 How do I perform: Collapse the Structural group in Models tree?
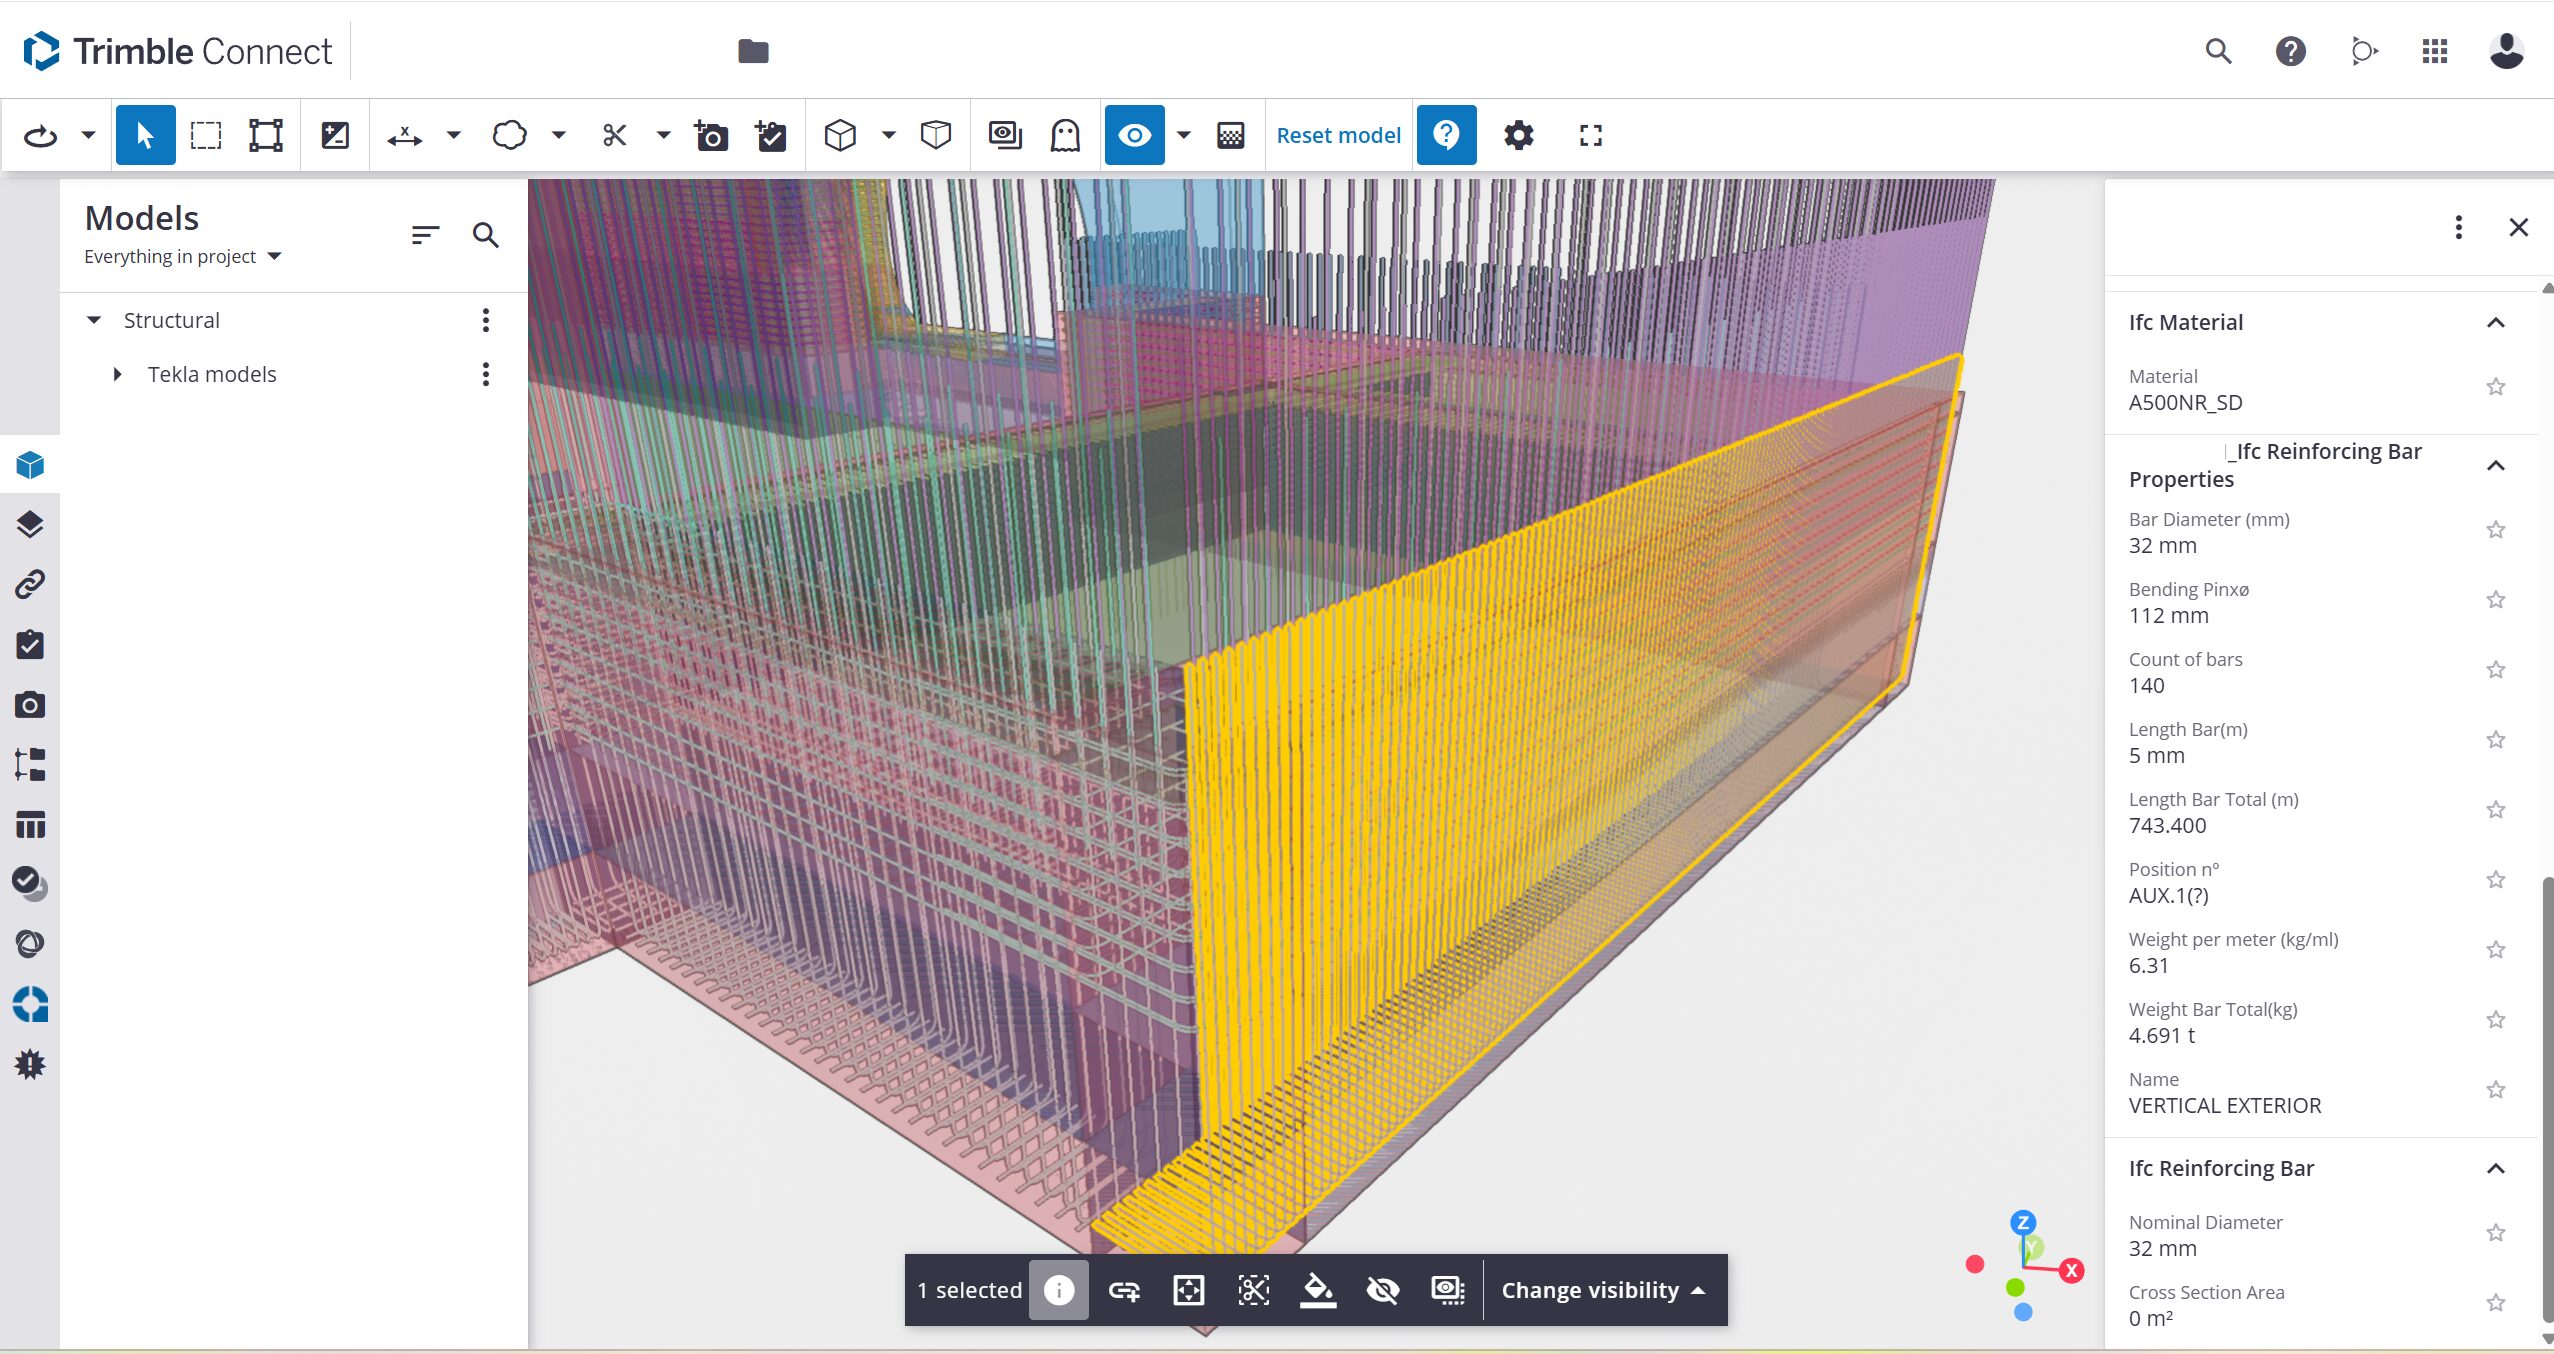click(94, 319)
